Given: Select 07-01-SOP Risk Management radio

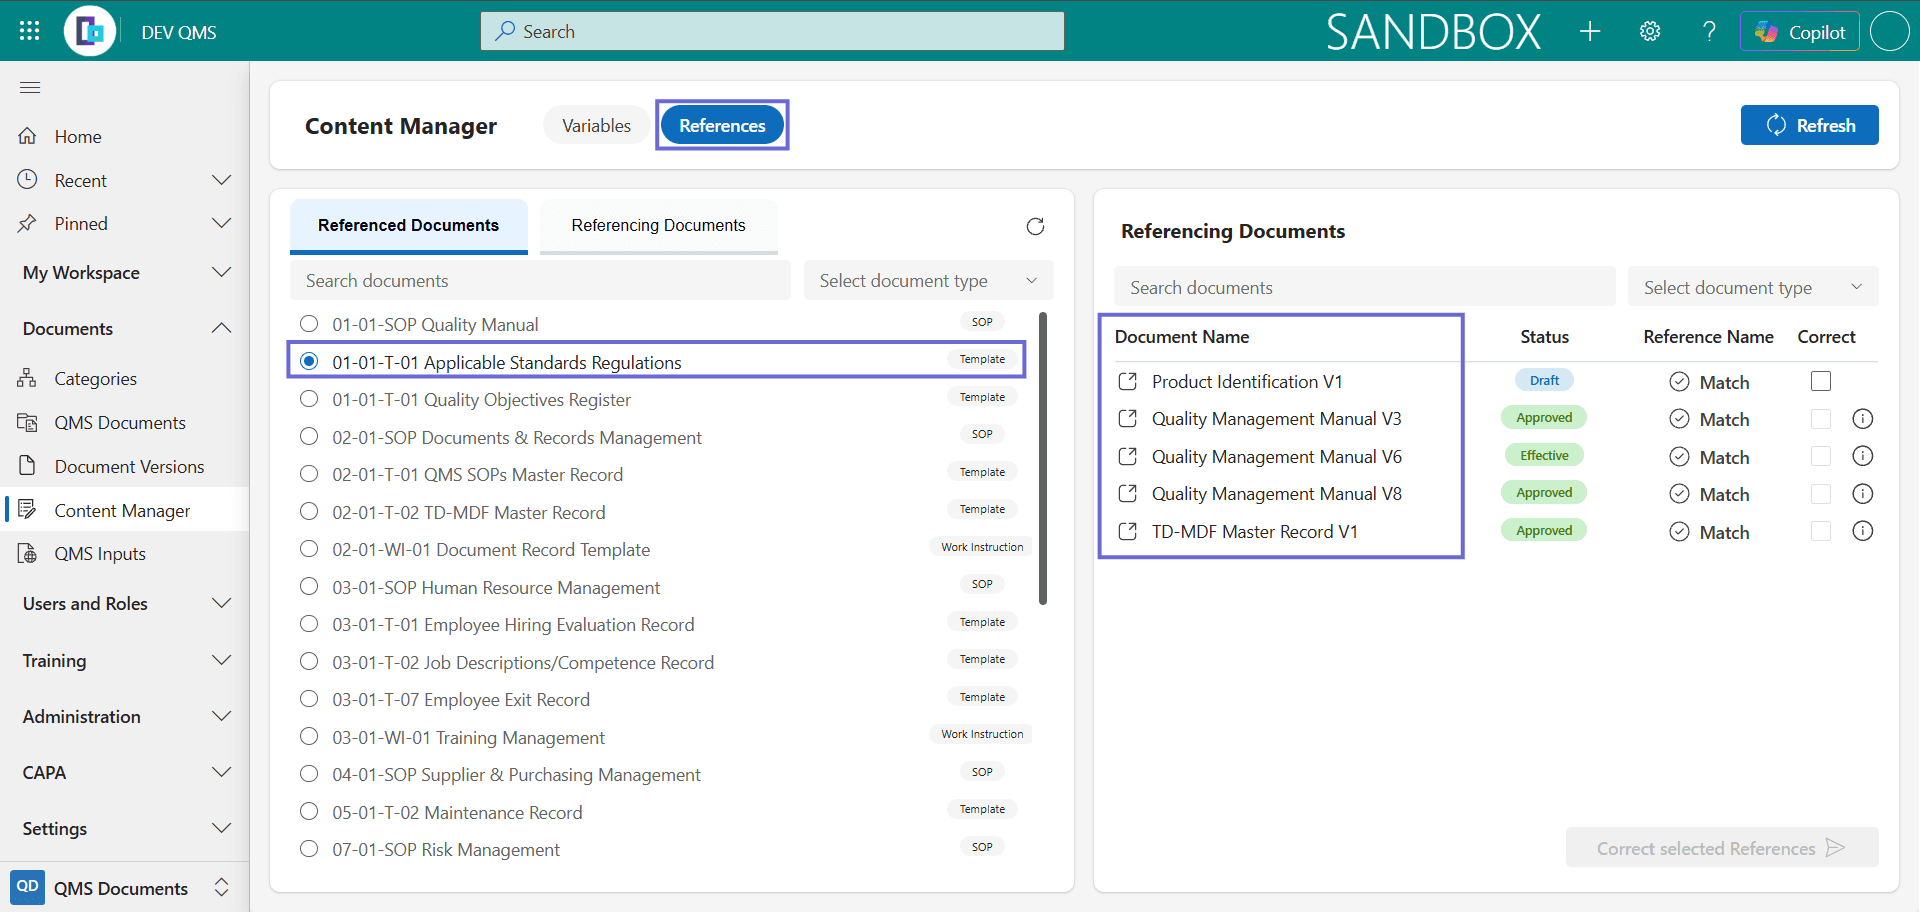Looking at the screenshot, I should 309,849.
